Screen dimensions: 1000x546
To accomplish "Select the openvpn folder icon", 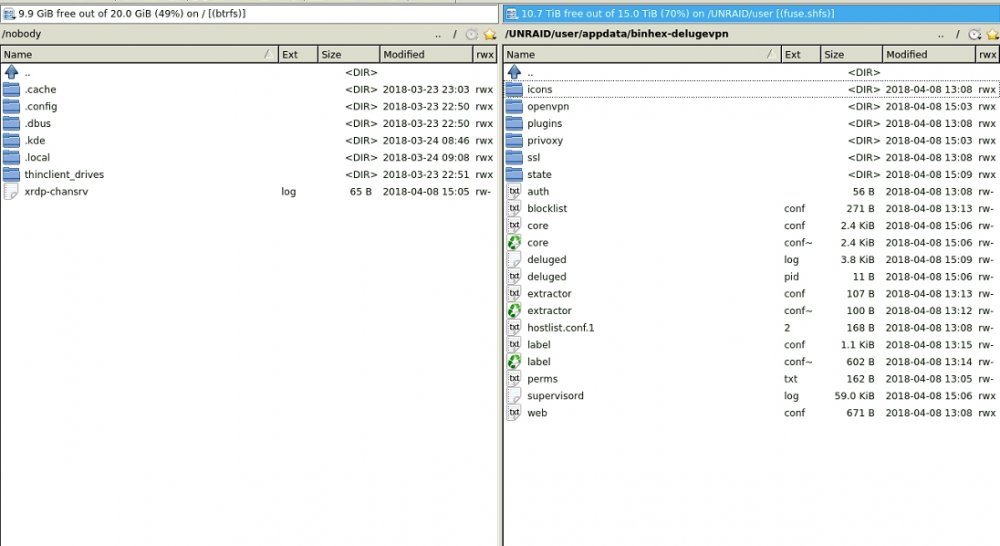I will coord(515,107).
